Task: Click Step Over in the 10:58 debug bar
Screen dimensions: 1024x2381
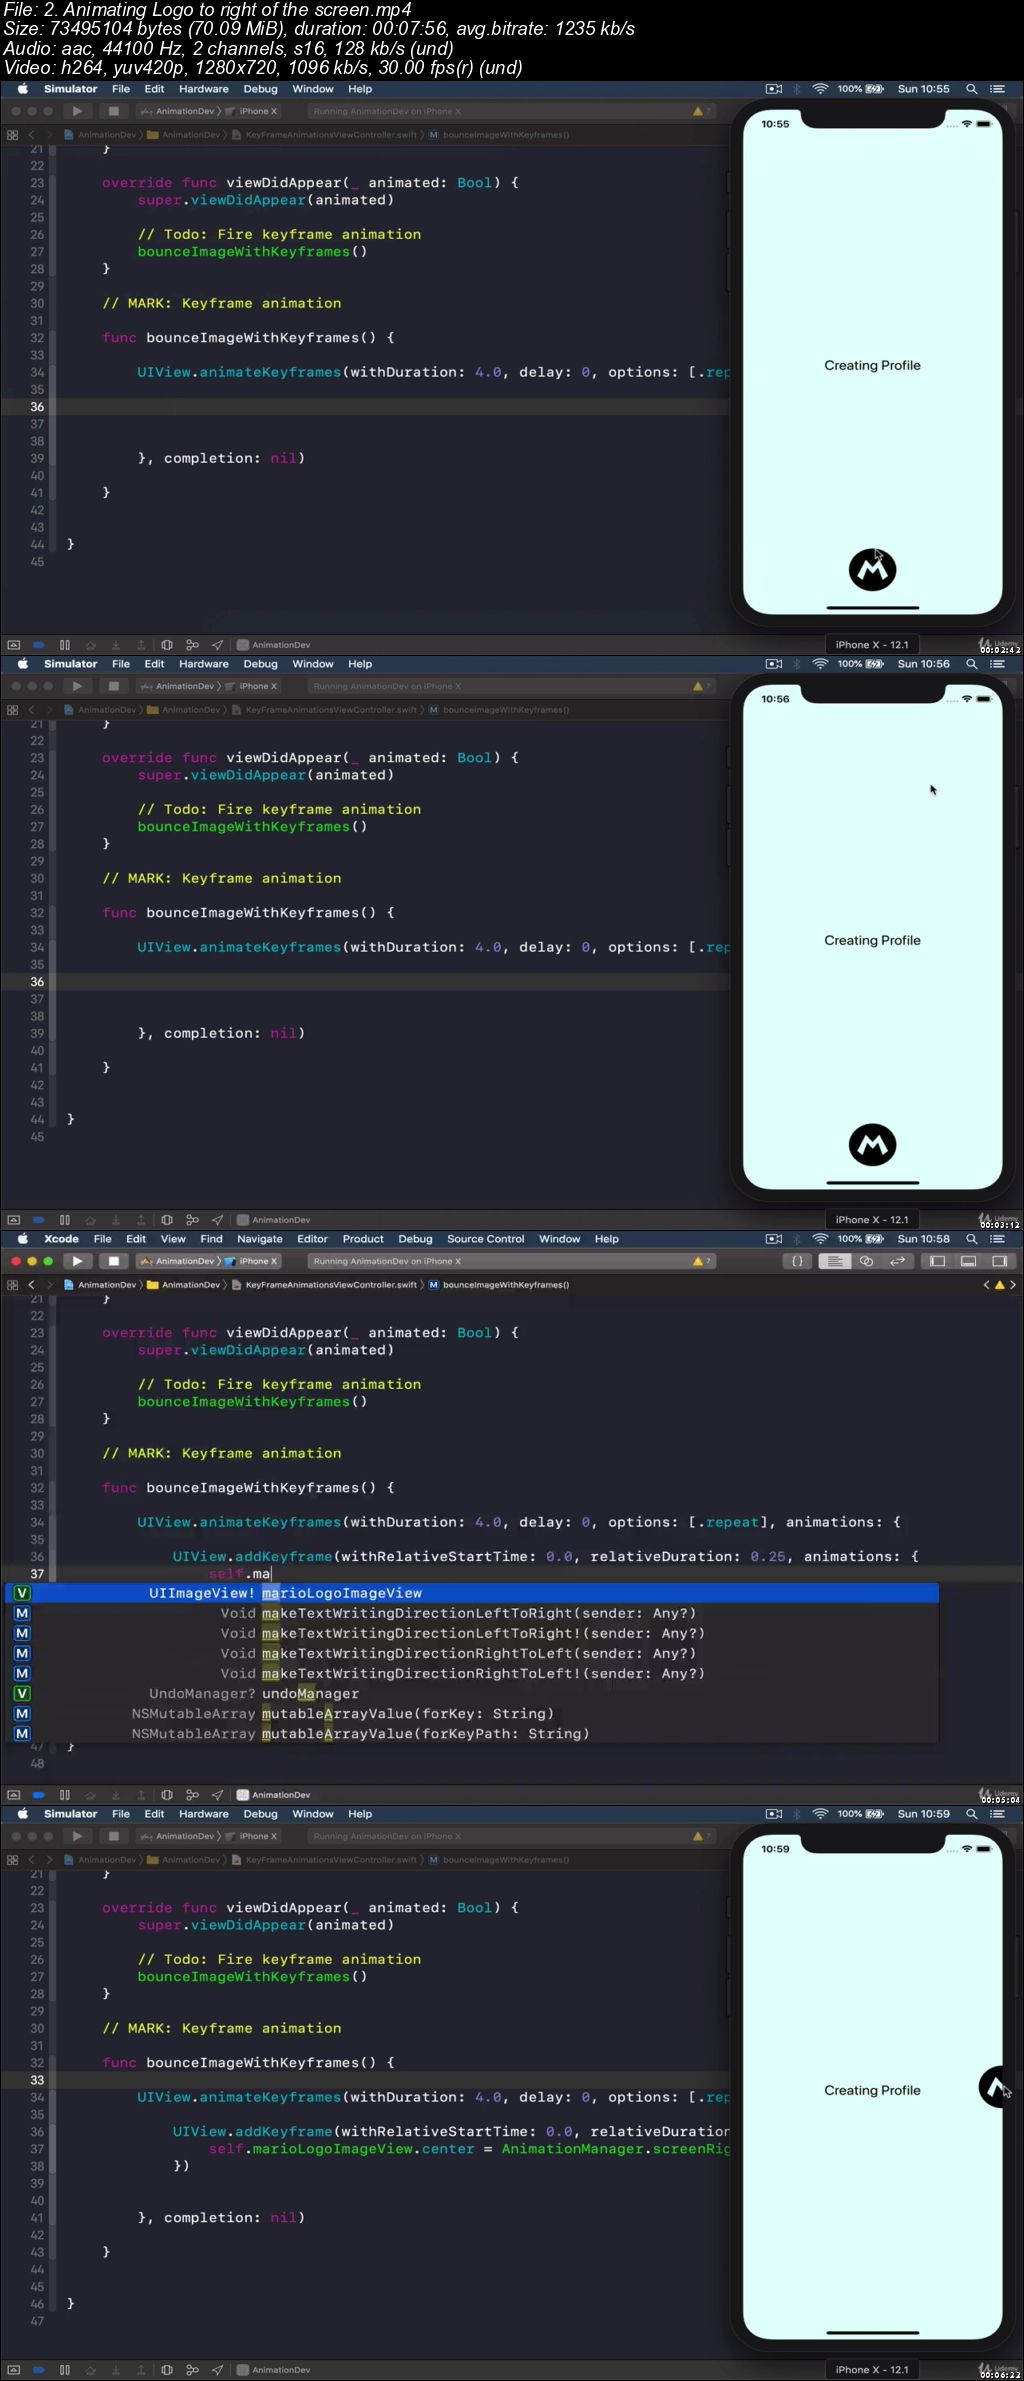Action: click(90, 1795)
